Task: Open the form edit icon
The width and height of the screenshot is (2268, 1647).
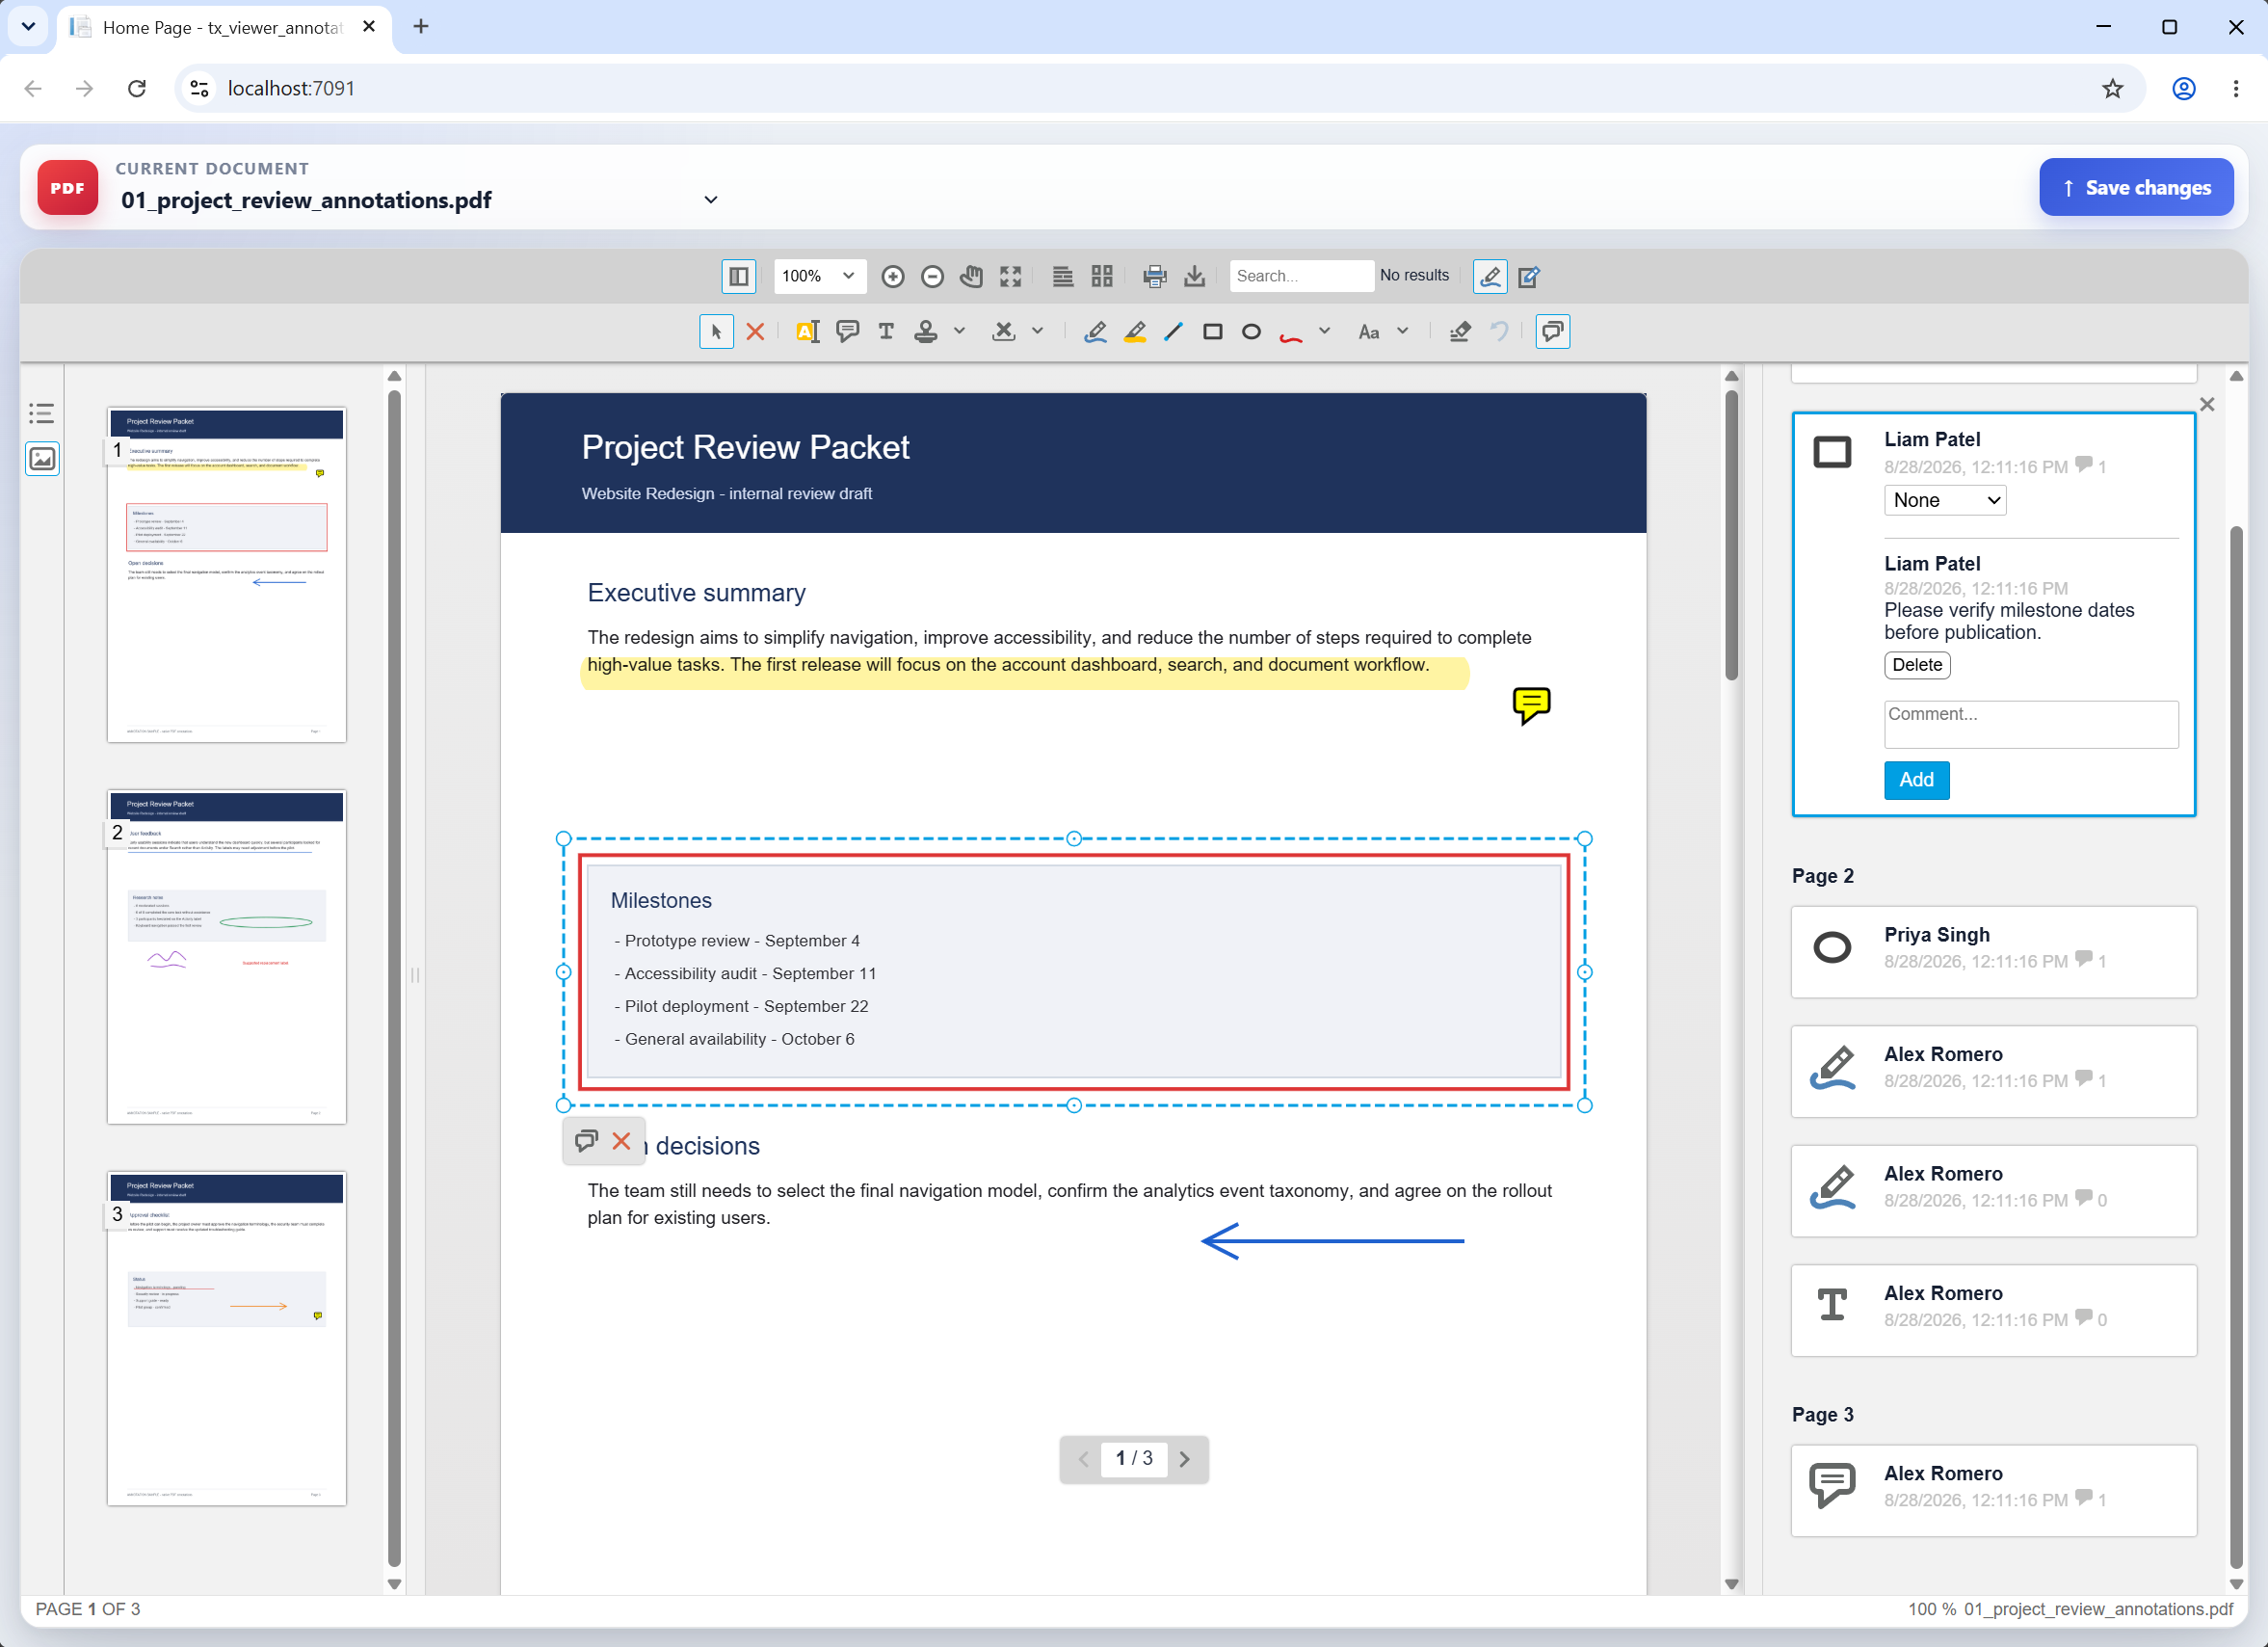Action: [x=1528, y=276]
